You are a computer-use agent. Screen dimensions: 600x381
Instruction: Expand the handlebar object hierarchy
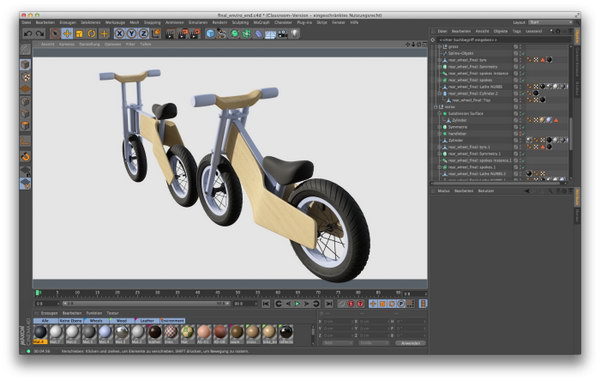coord(439,134)
